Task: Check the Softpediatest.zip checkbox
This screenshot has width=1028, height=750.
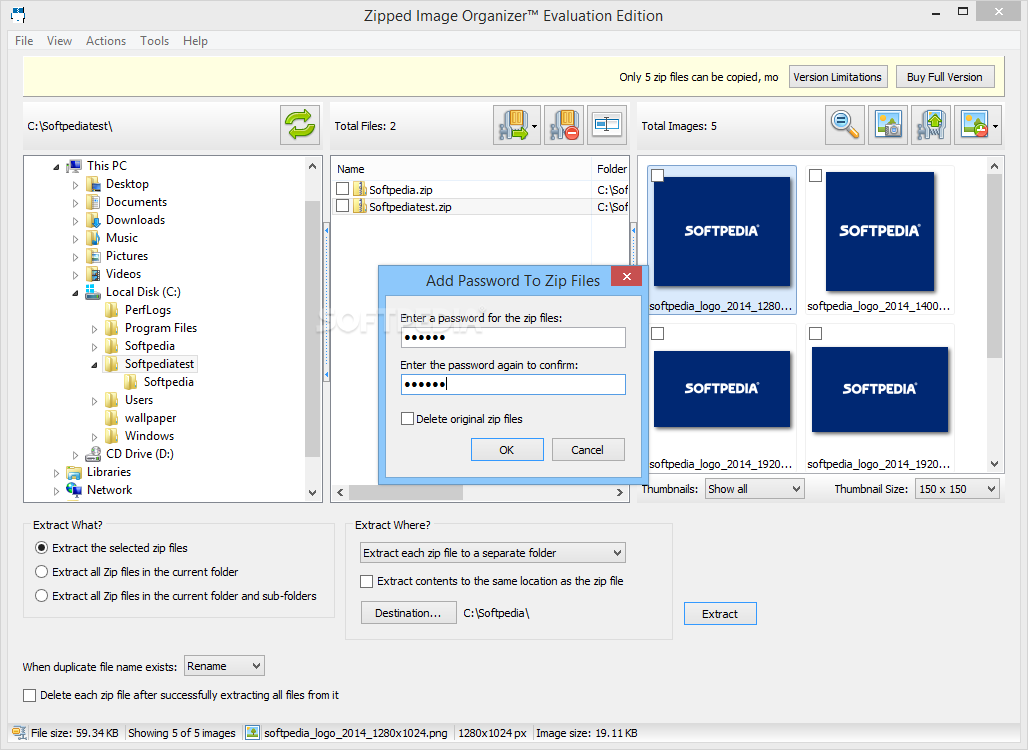Action: pyautogui.click(x=342, y=206)
